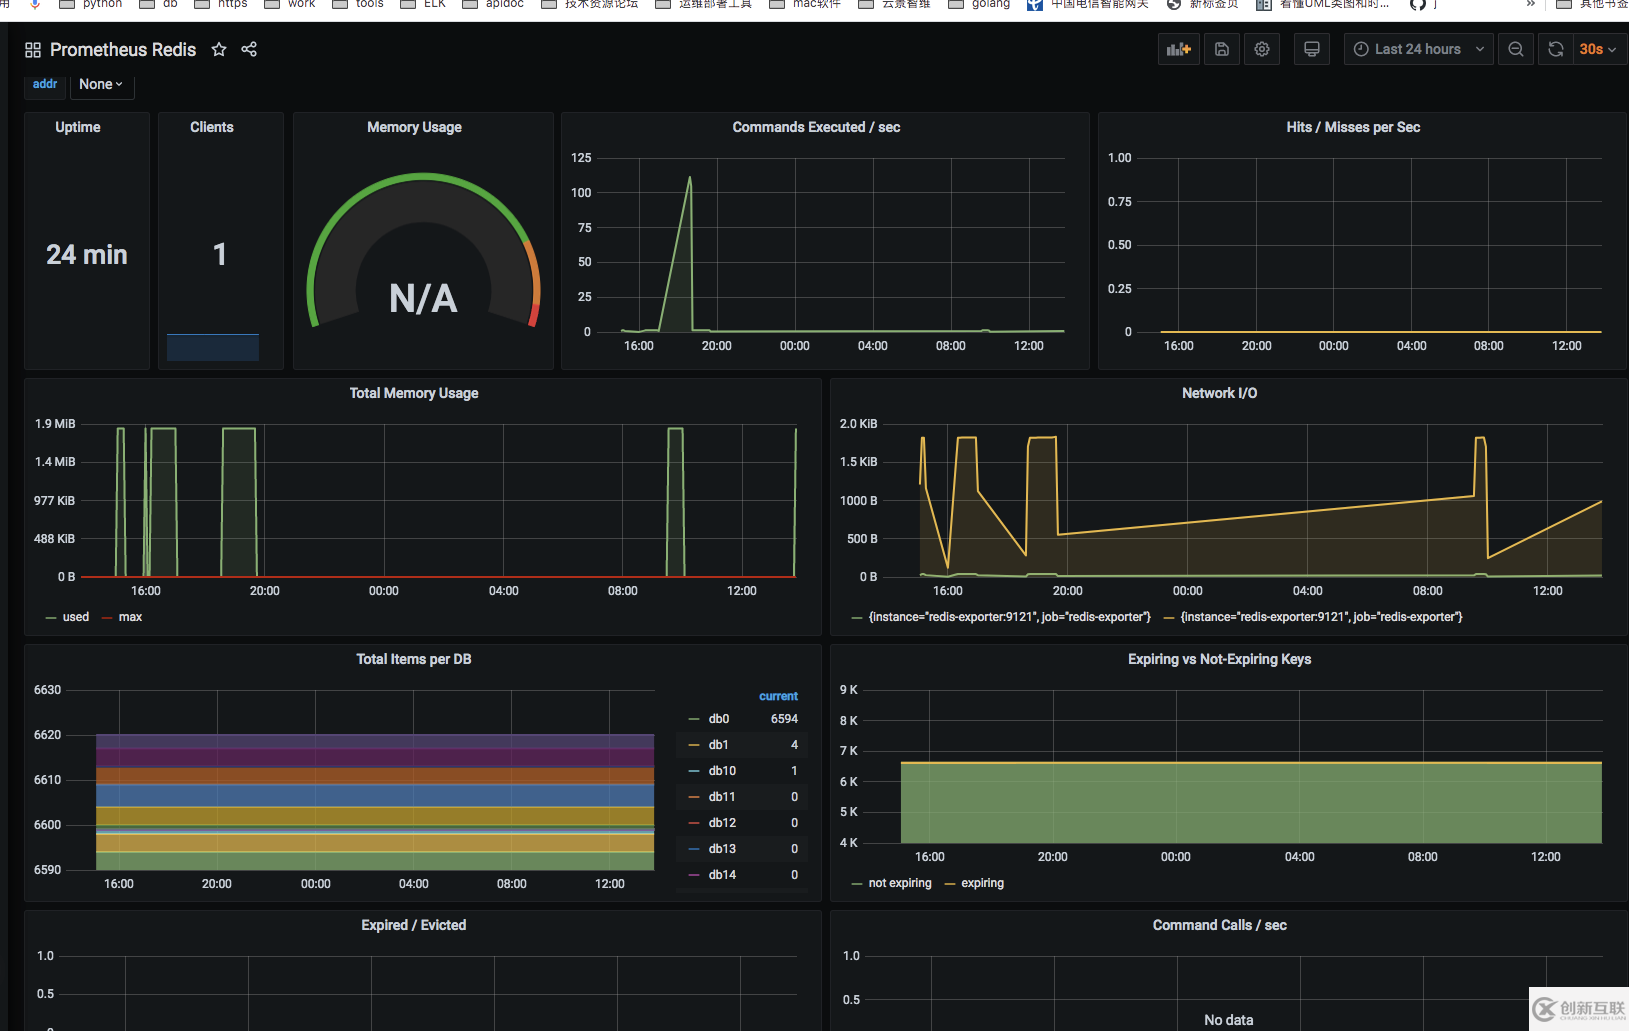Open the addr variable None dropdown
The width and height of the screenshot is (1629, 1031).
coord(101,84)
